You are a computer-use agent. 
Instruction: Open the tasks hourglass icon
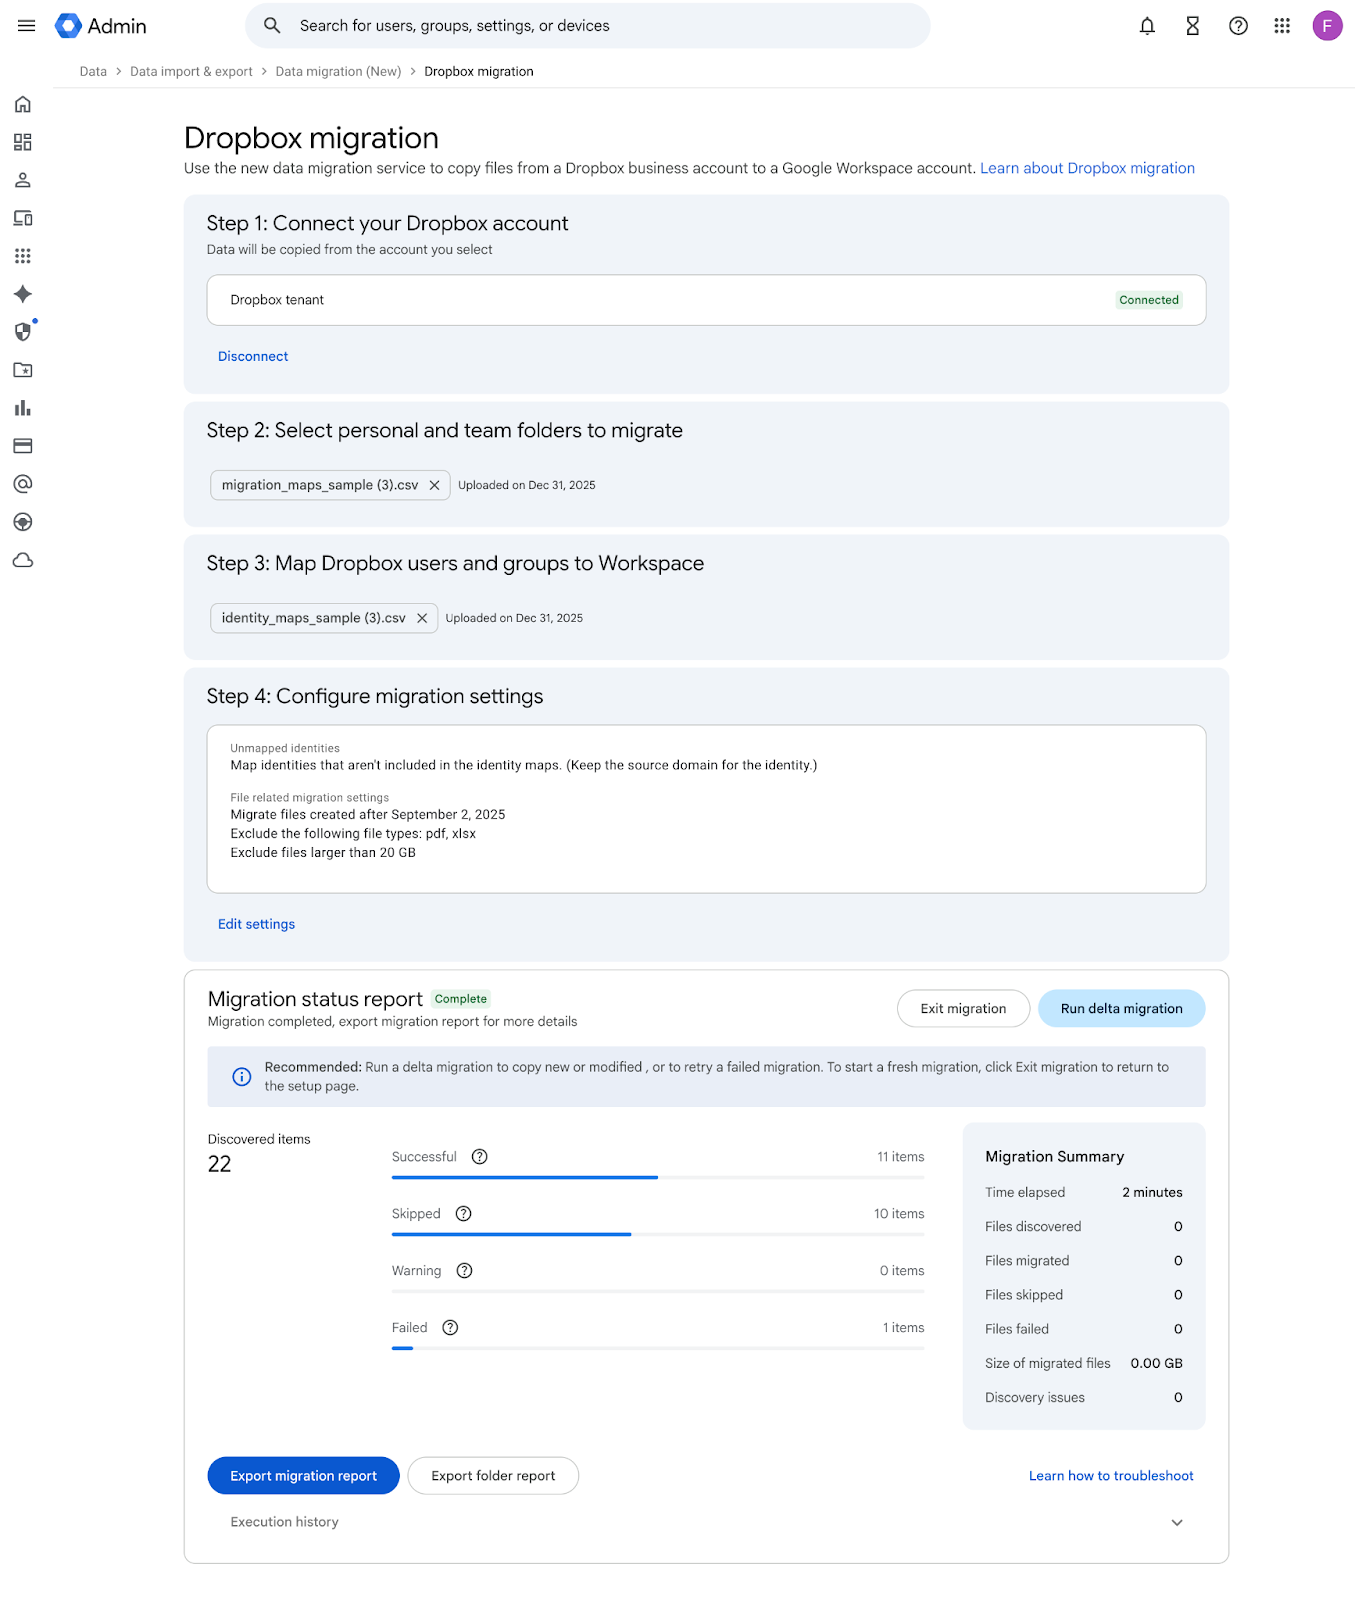(x=1192, y=26)
